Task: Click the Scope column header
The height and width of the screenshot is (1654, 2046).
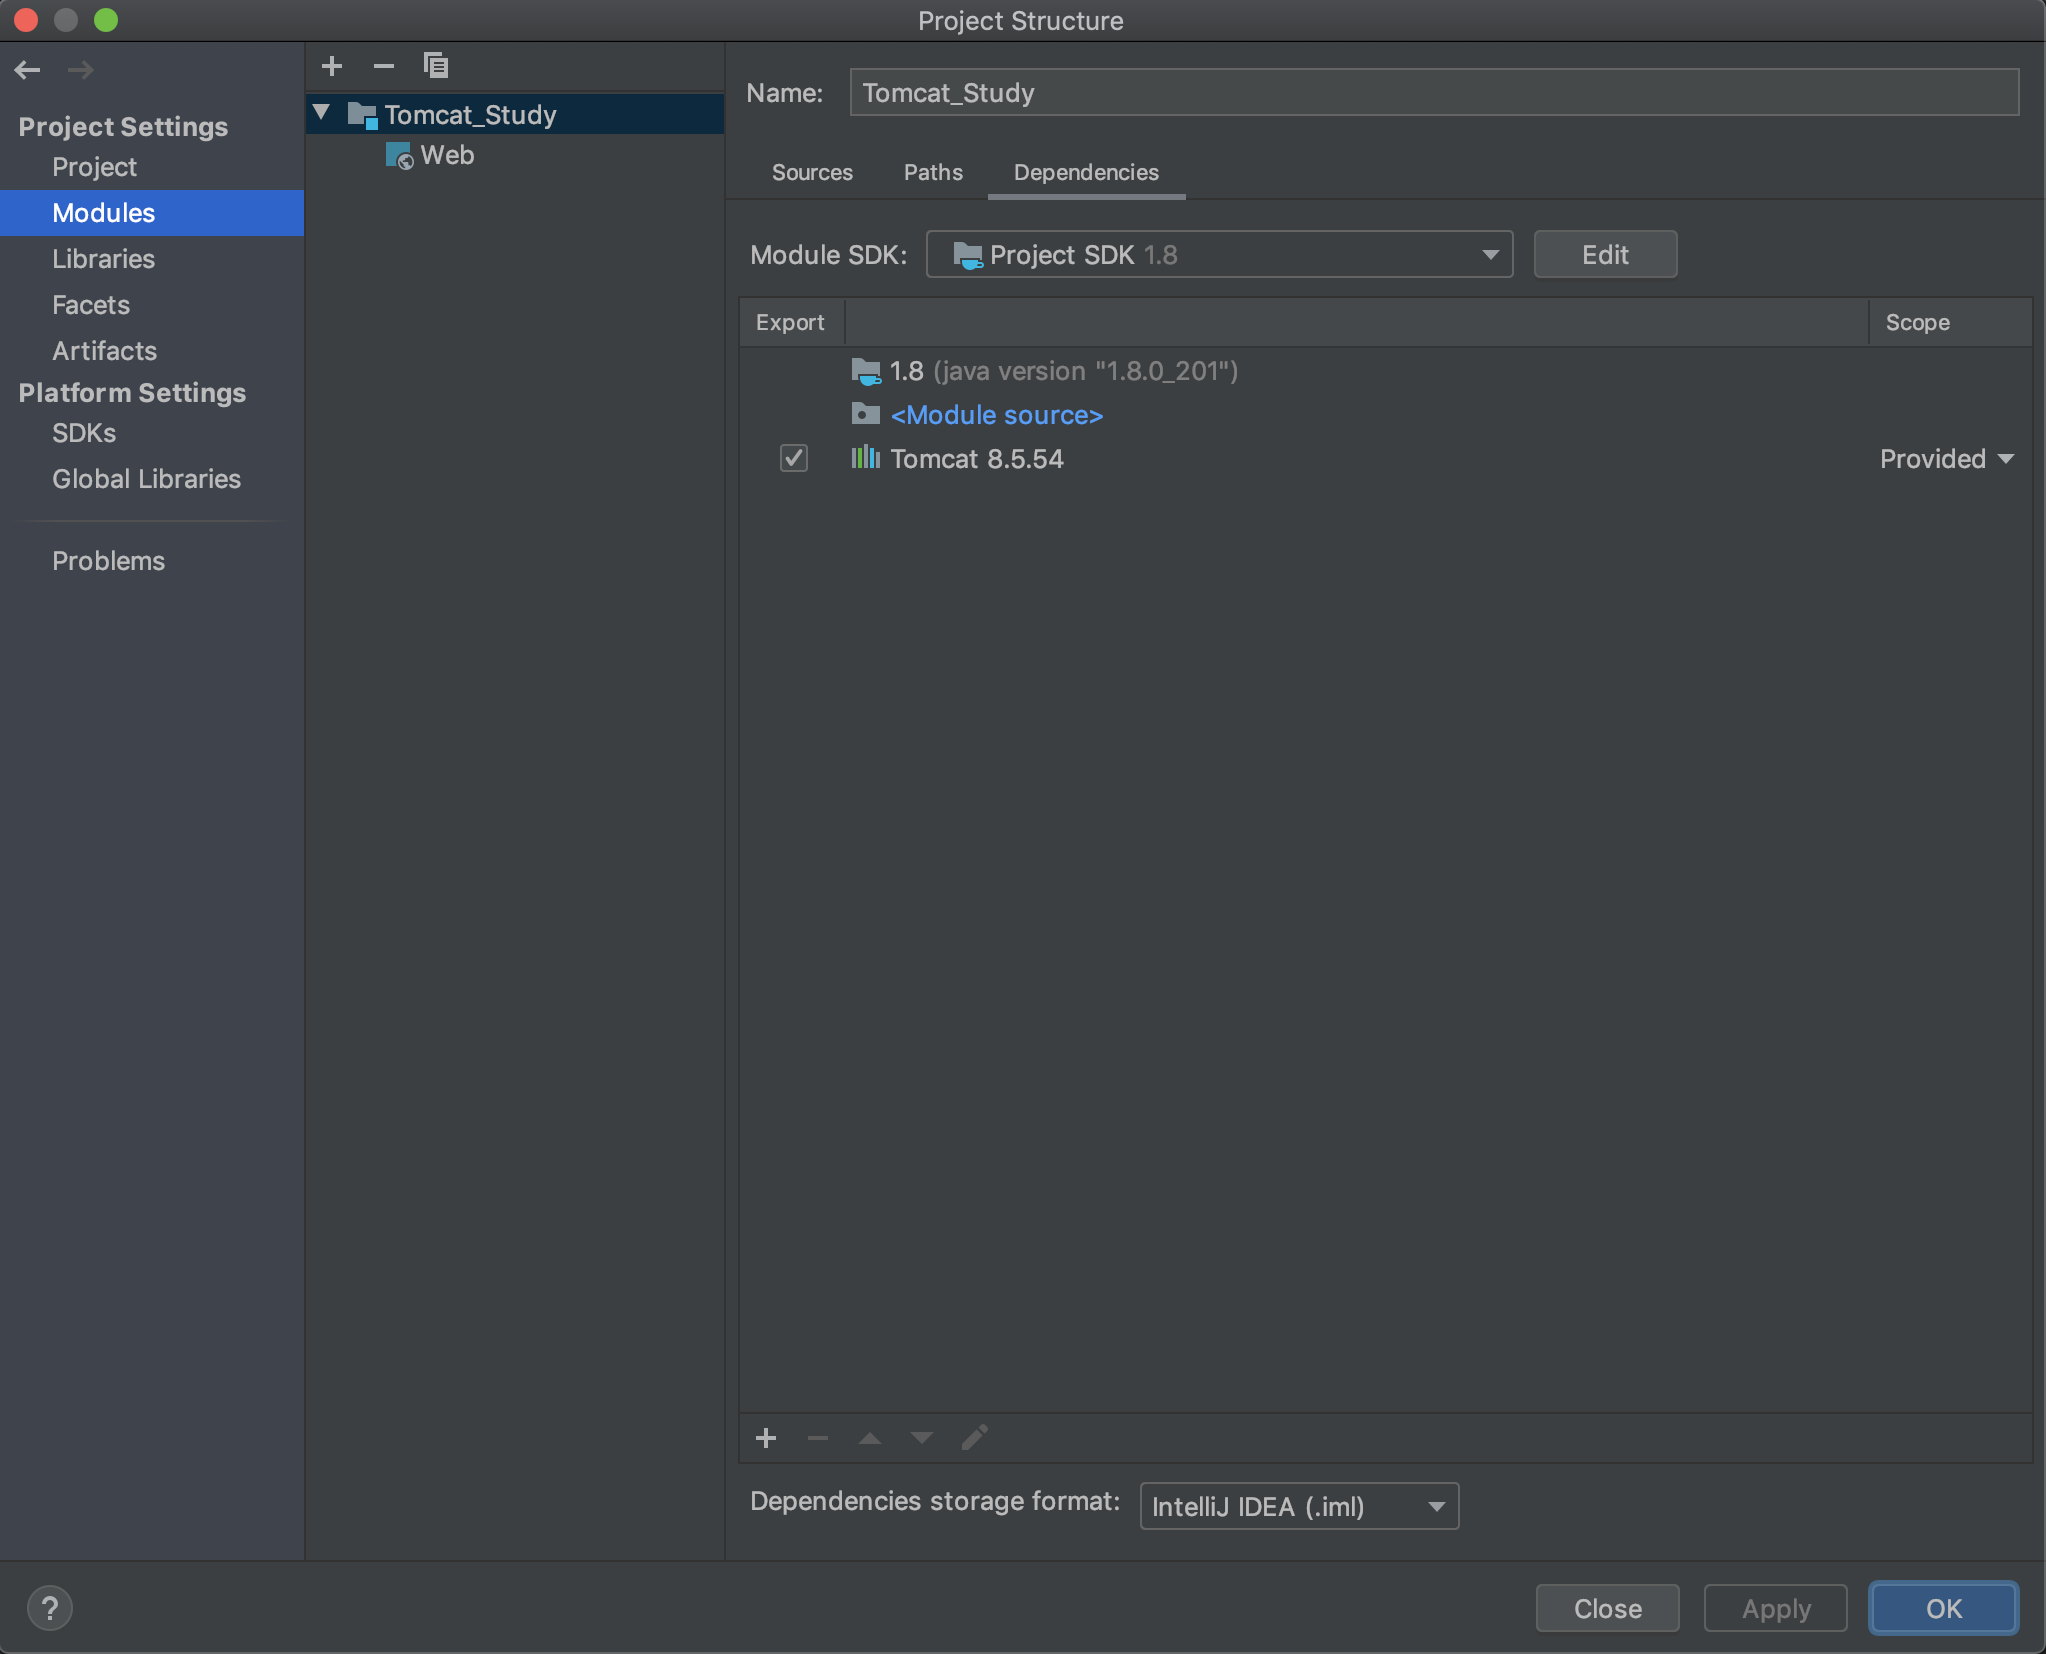Action: [1949, 322]
